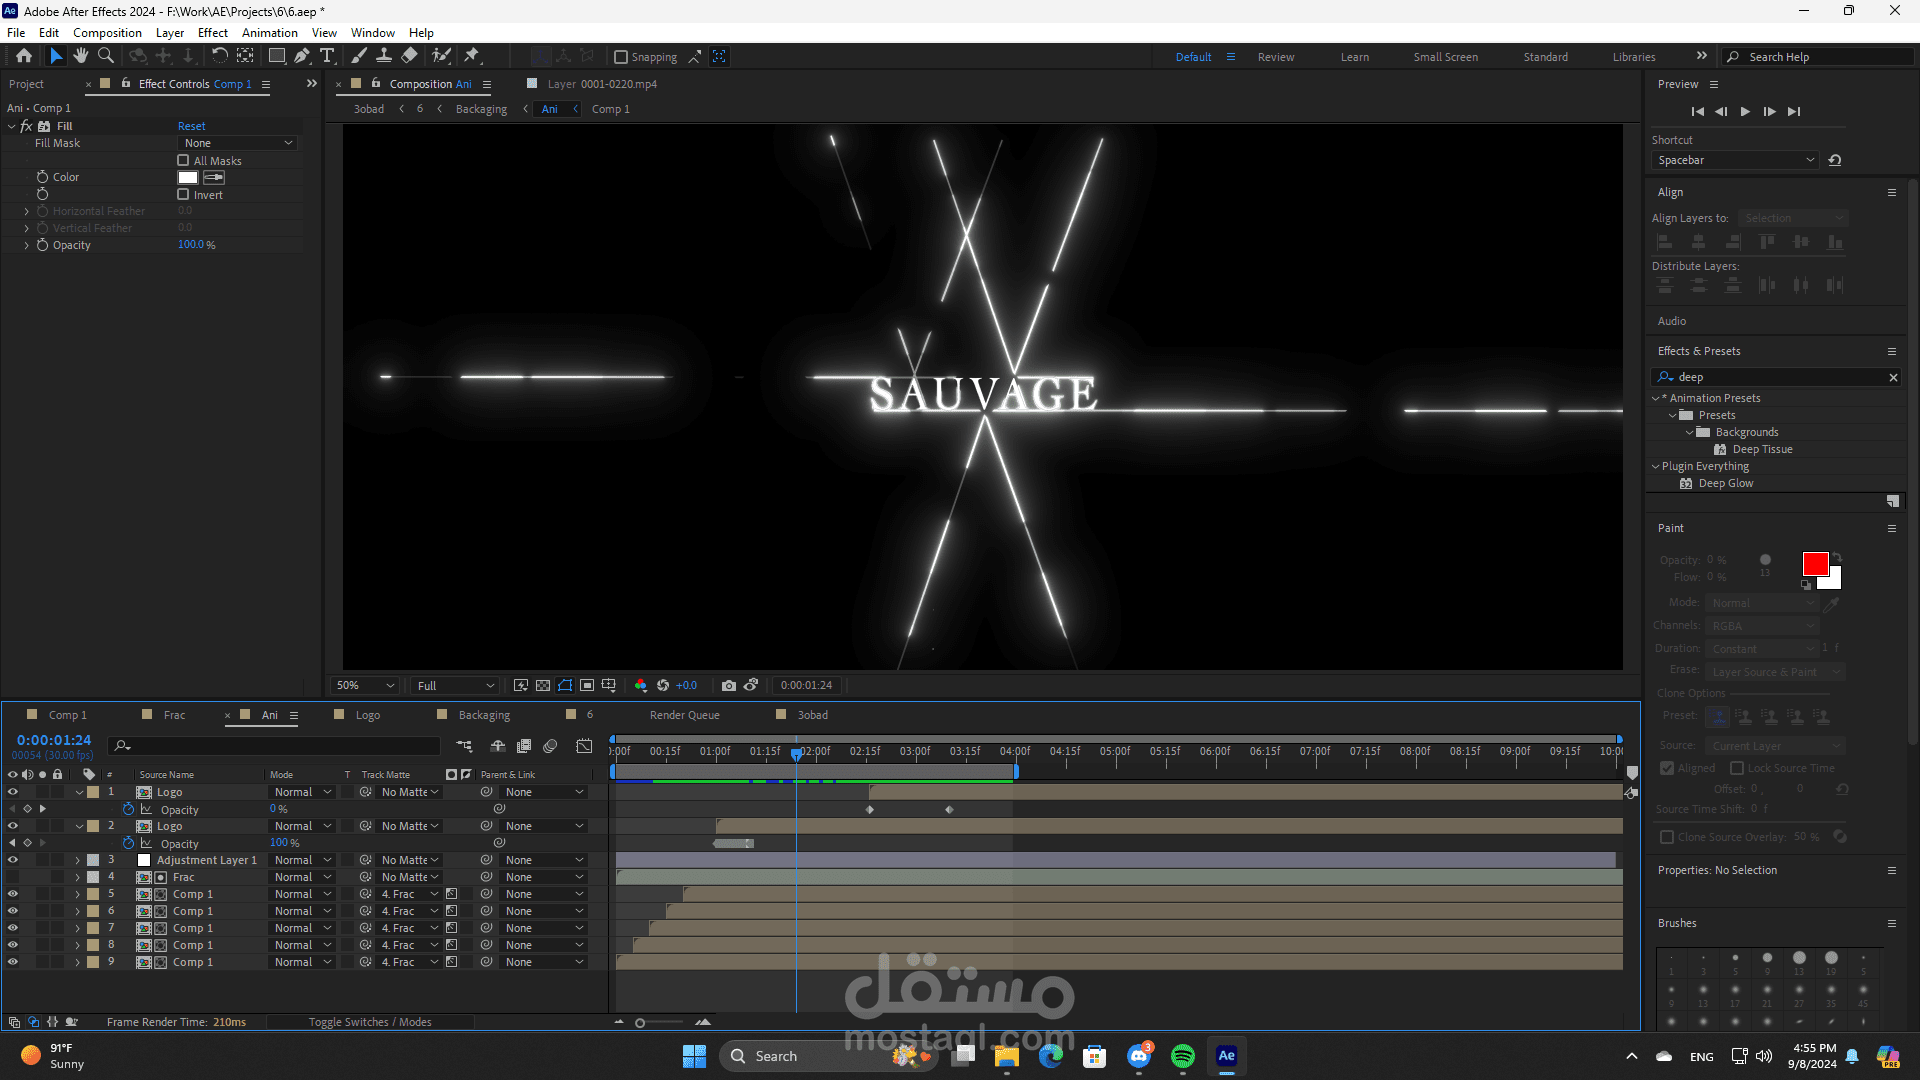Expand the Opacity property in Effect Controls
Viewport: 1920px width, 1080px height.
click(27, 245)
